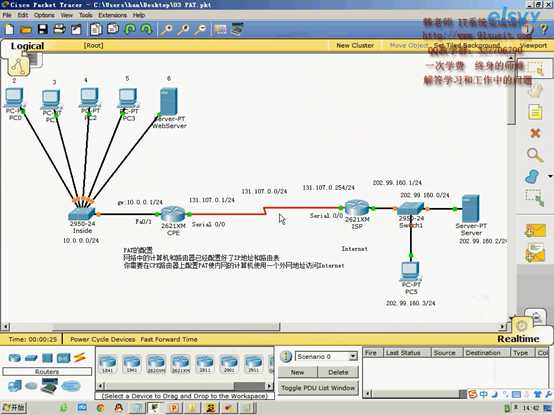The image size is (554, 415).
Task: Click Toggle PDU List Window button
Action: coord(318,388)
